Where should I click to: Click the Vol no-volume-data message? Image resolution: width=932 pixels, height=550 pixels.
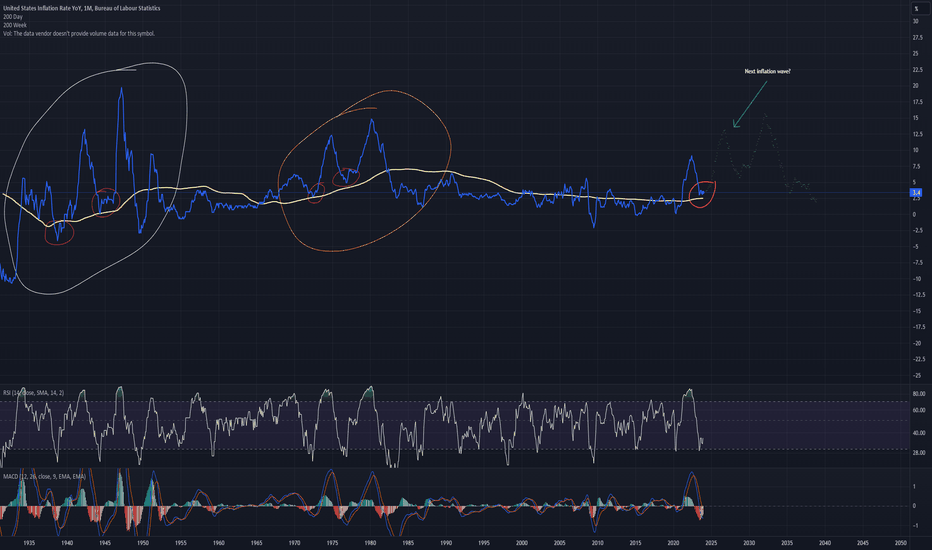click(x=78, y=33)
